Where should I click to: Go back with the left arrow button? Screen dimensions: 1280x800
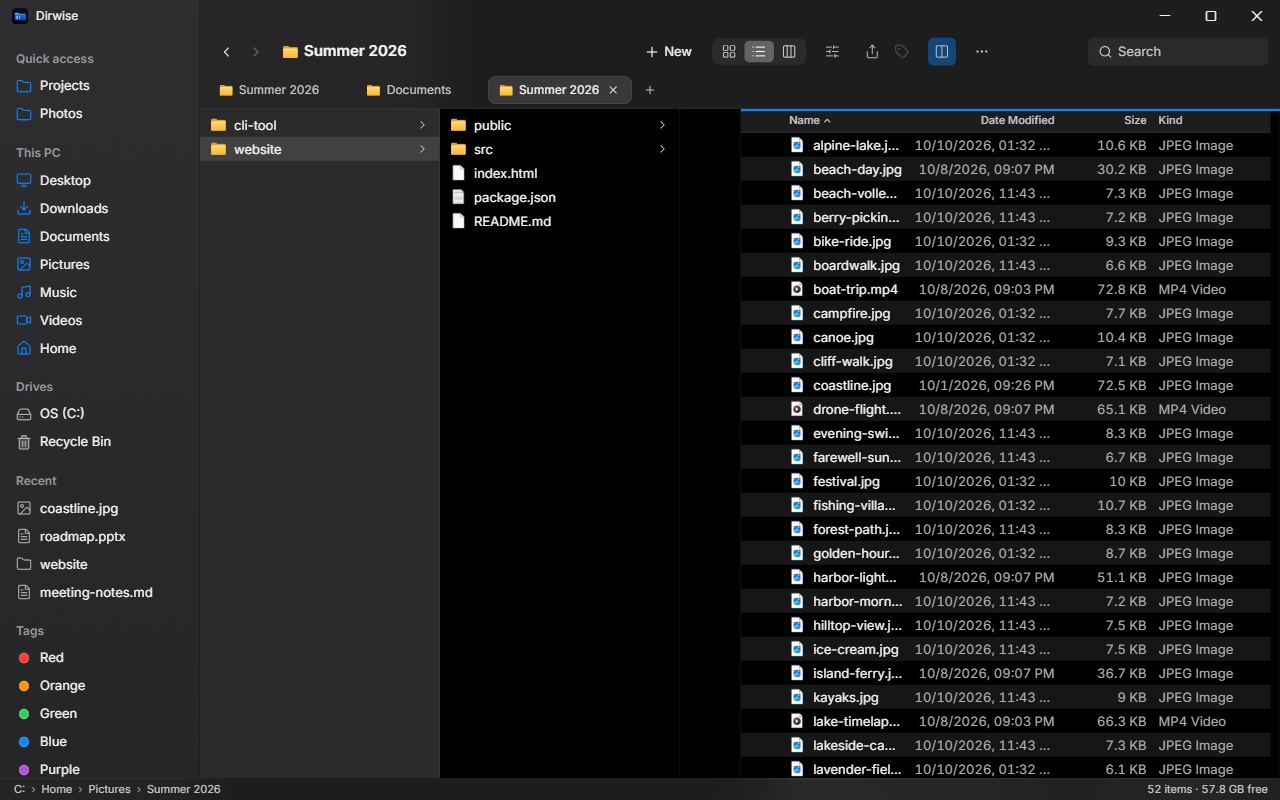coord(227,52)
